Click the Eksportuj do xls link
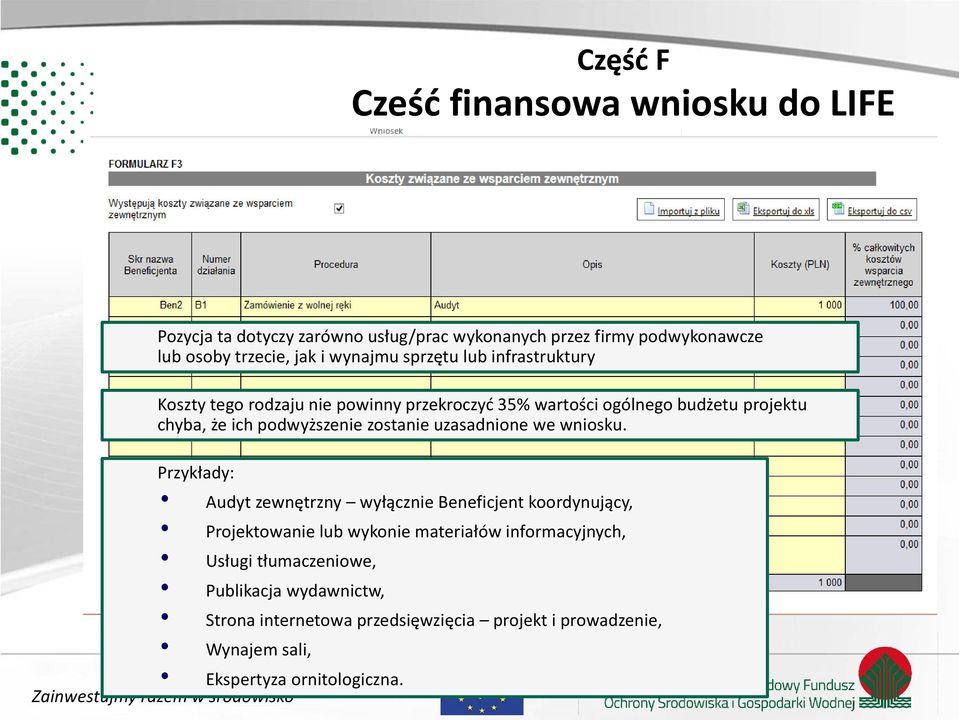Viewport: 960px width, 720px height. coord(783,211)
